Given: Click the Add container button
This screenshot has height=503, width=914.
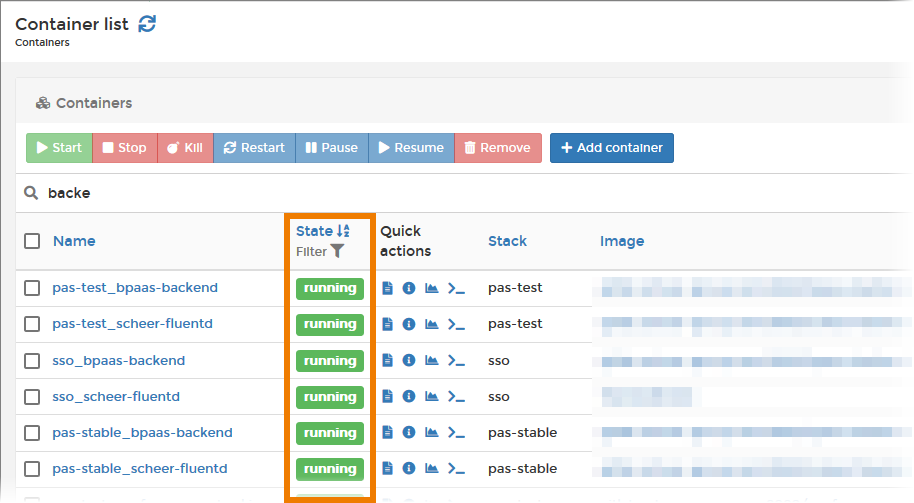Looking at the screenshot, I should 612,148.
